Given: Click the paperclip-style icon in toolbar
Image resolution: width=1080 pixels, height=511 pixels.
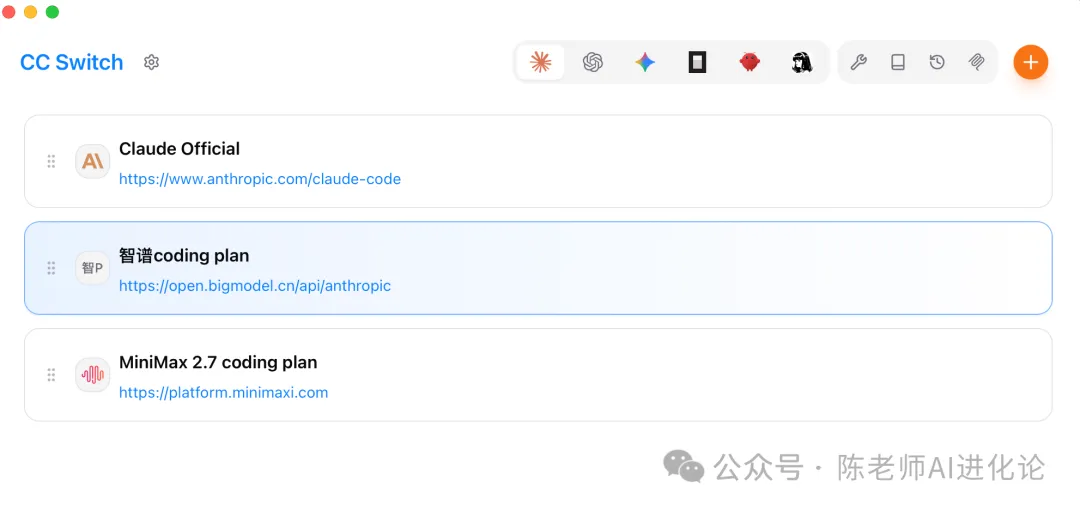Looking at the screenshot, I should coord(977,62).
